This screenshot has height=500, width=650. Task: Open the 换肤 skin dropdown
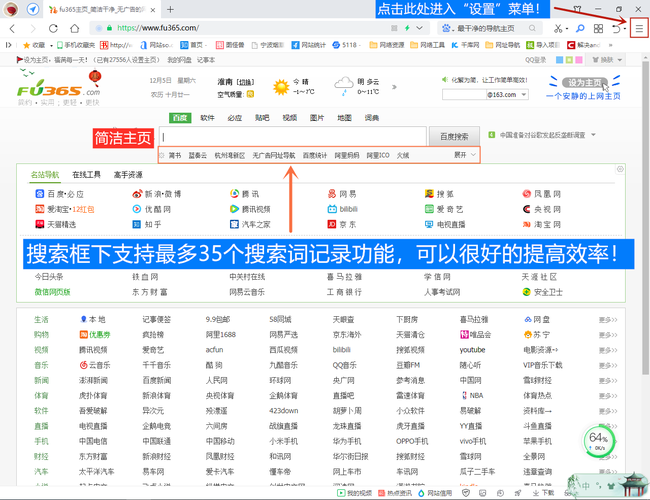point(607,60)
